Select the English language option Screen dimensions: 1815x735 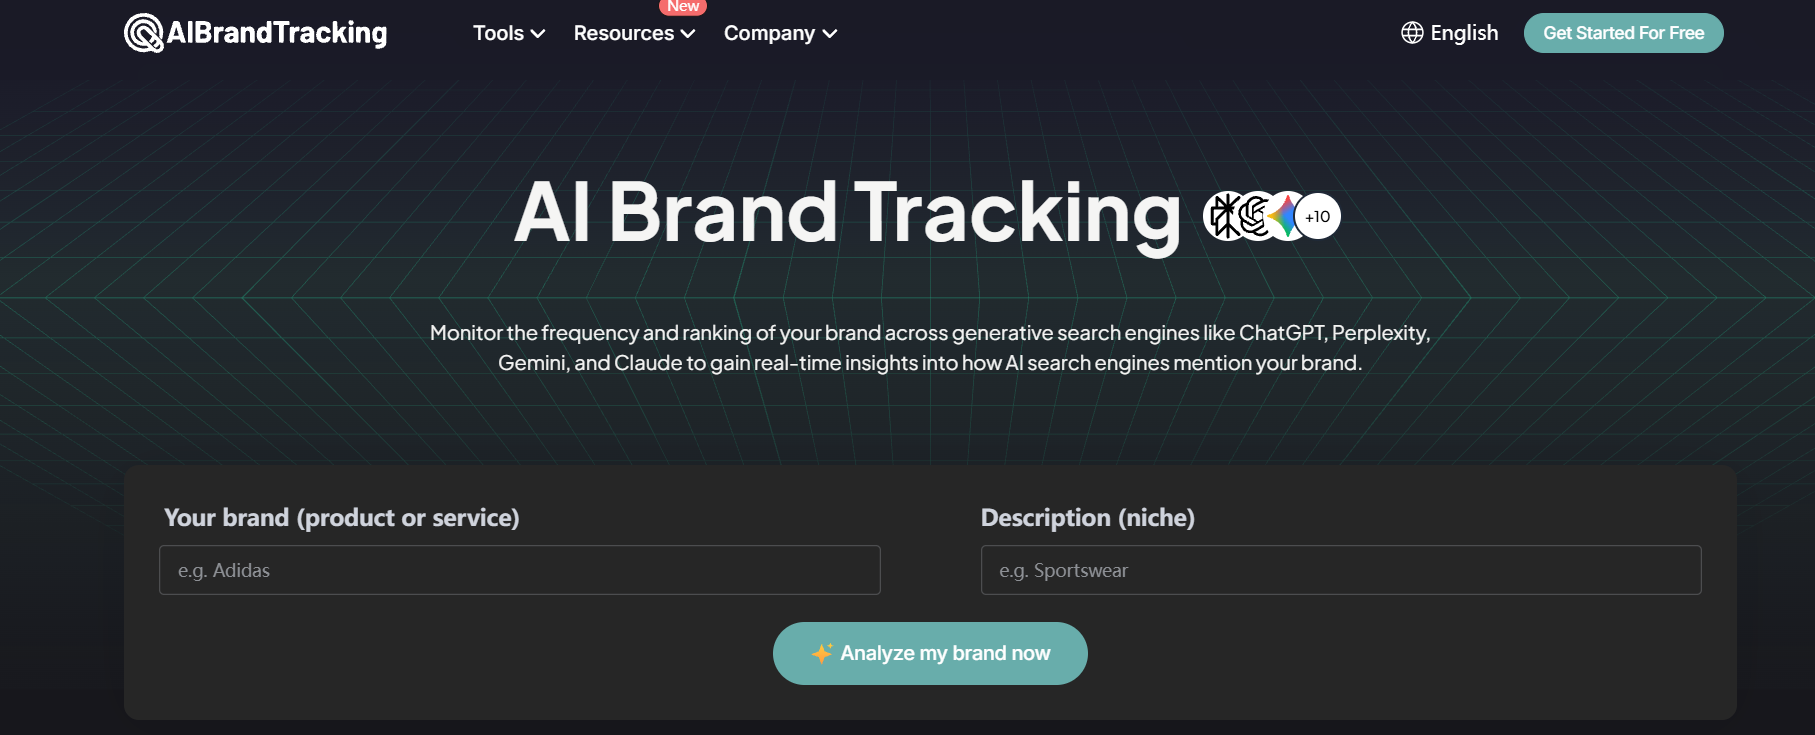pyautogui.click(x=1464, y=33)
